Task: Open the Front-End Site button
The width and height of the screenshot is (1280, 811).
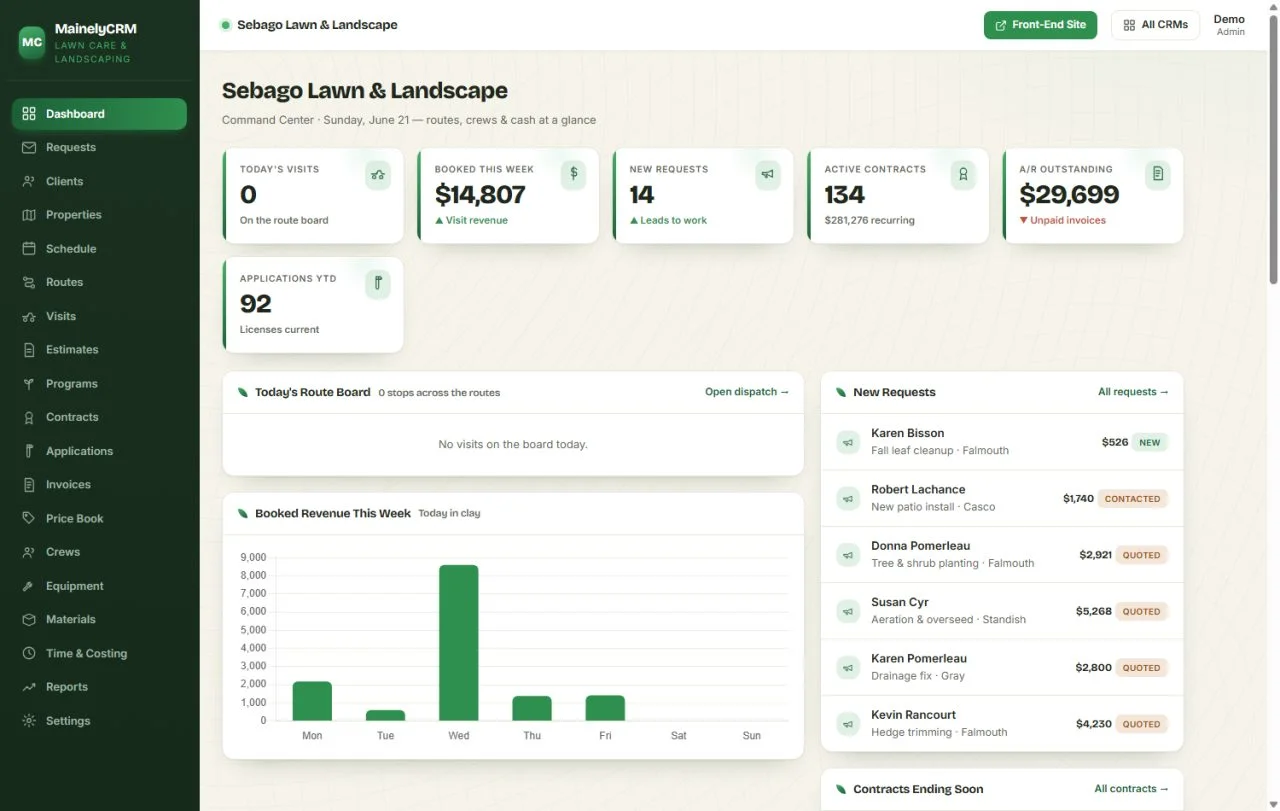Action: point(1040,25)
